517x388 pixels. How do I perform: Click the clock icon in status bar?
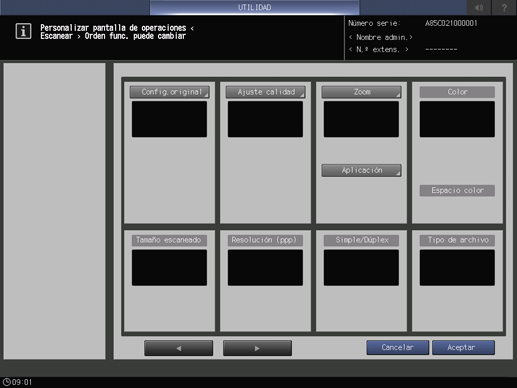[6, 382]
